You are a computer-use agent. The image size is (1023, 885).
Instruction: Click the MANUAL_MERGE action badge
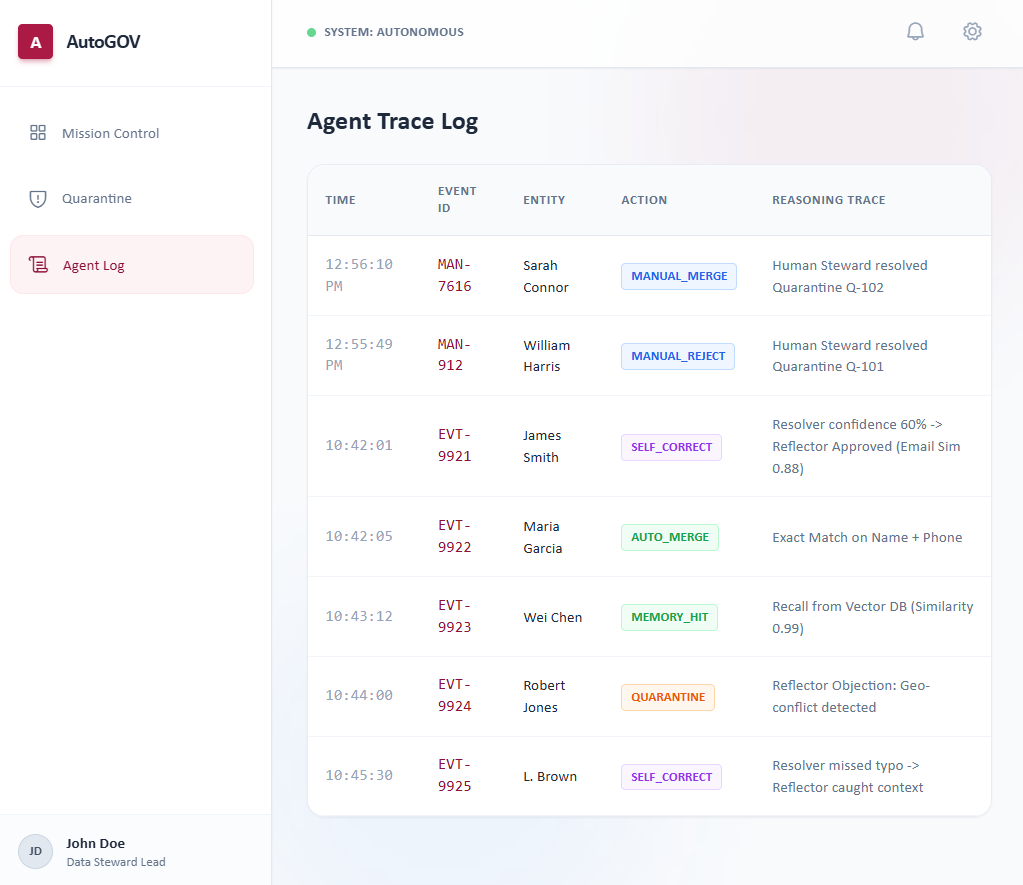pos(678,276)
